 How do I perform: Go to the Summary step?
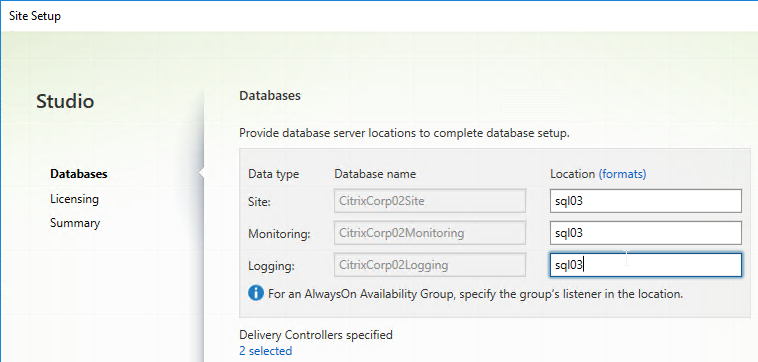pyautogui.click(x=75, y=223)
